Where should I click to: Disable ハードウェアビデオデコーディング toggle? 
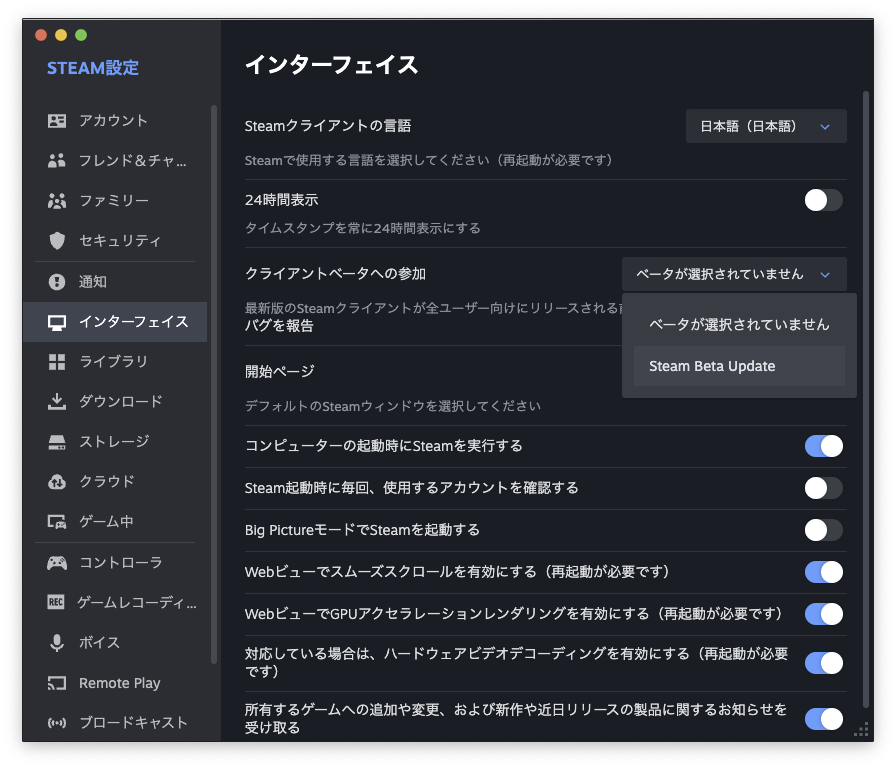[823, 663]
